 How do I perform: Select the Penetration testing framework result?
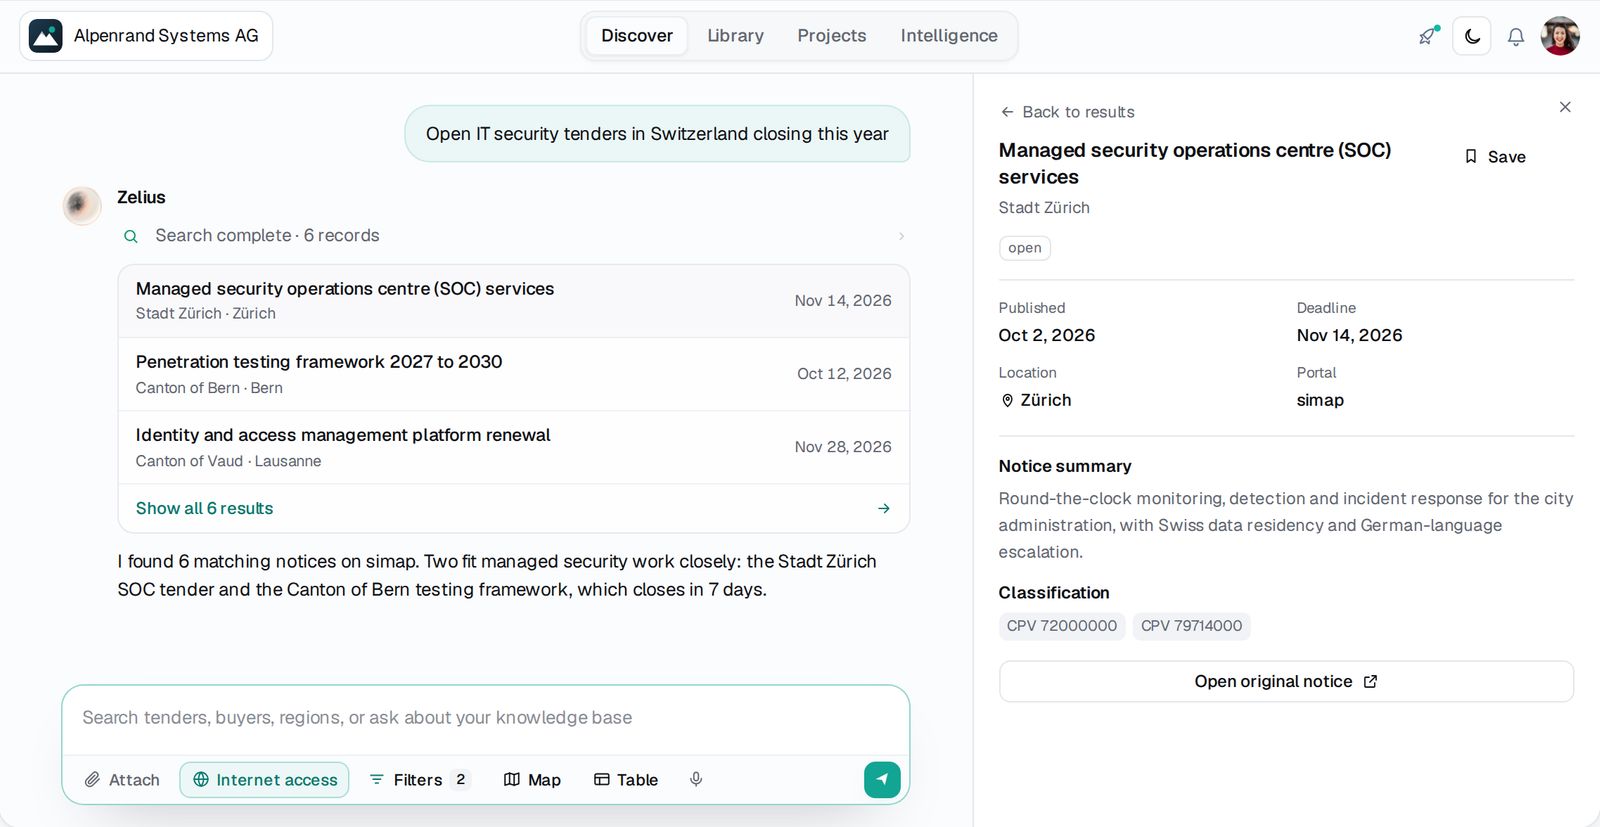[514, 374]
